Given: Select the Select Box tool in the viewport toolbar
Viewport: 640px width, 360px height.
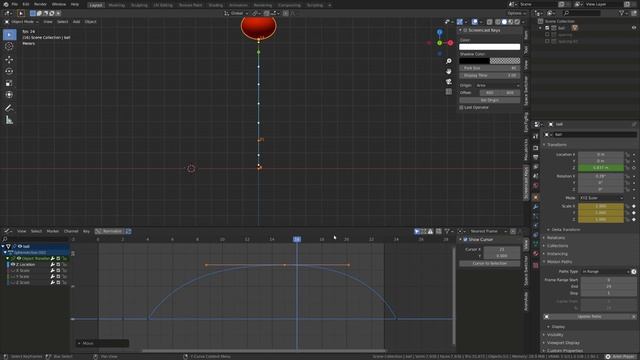Looking at the screenshot, I should coord(9,35).
